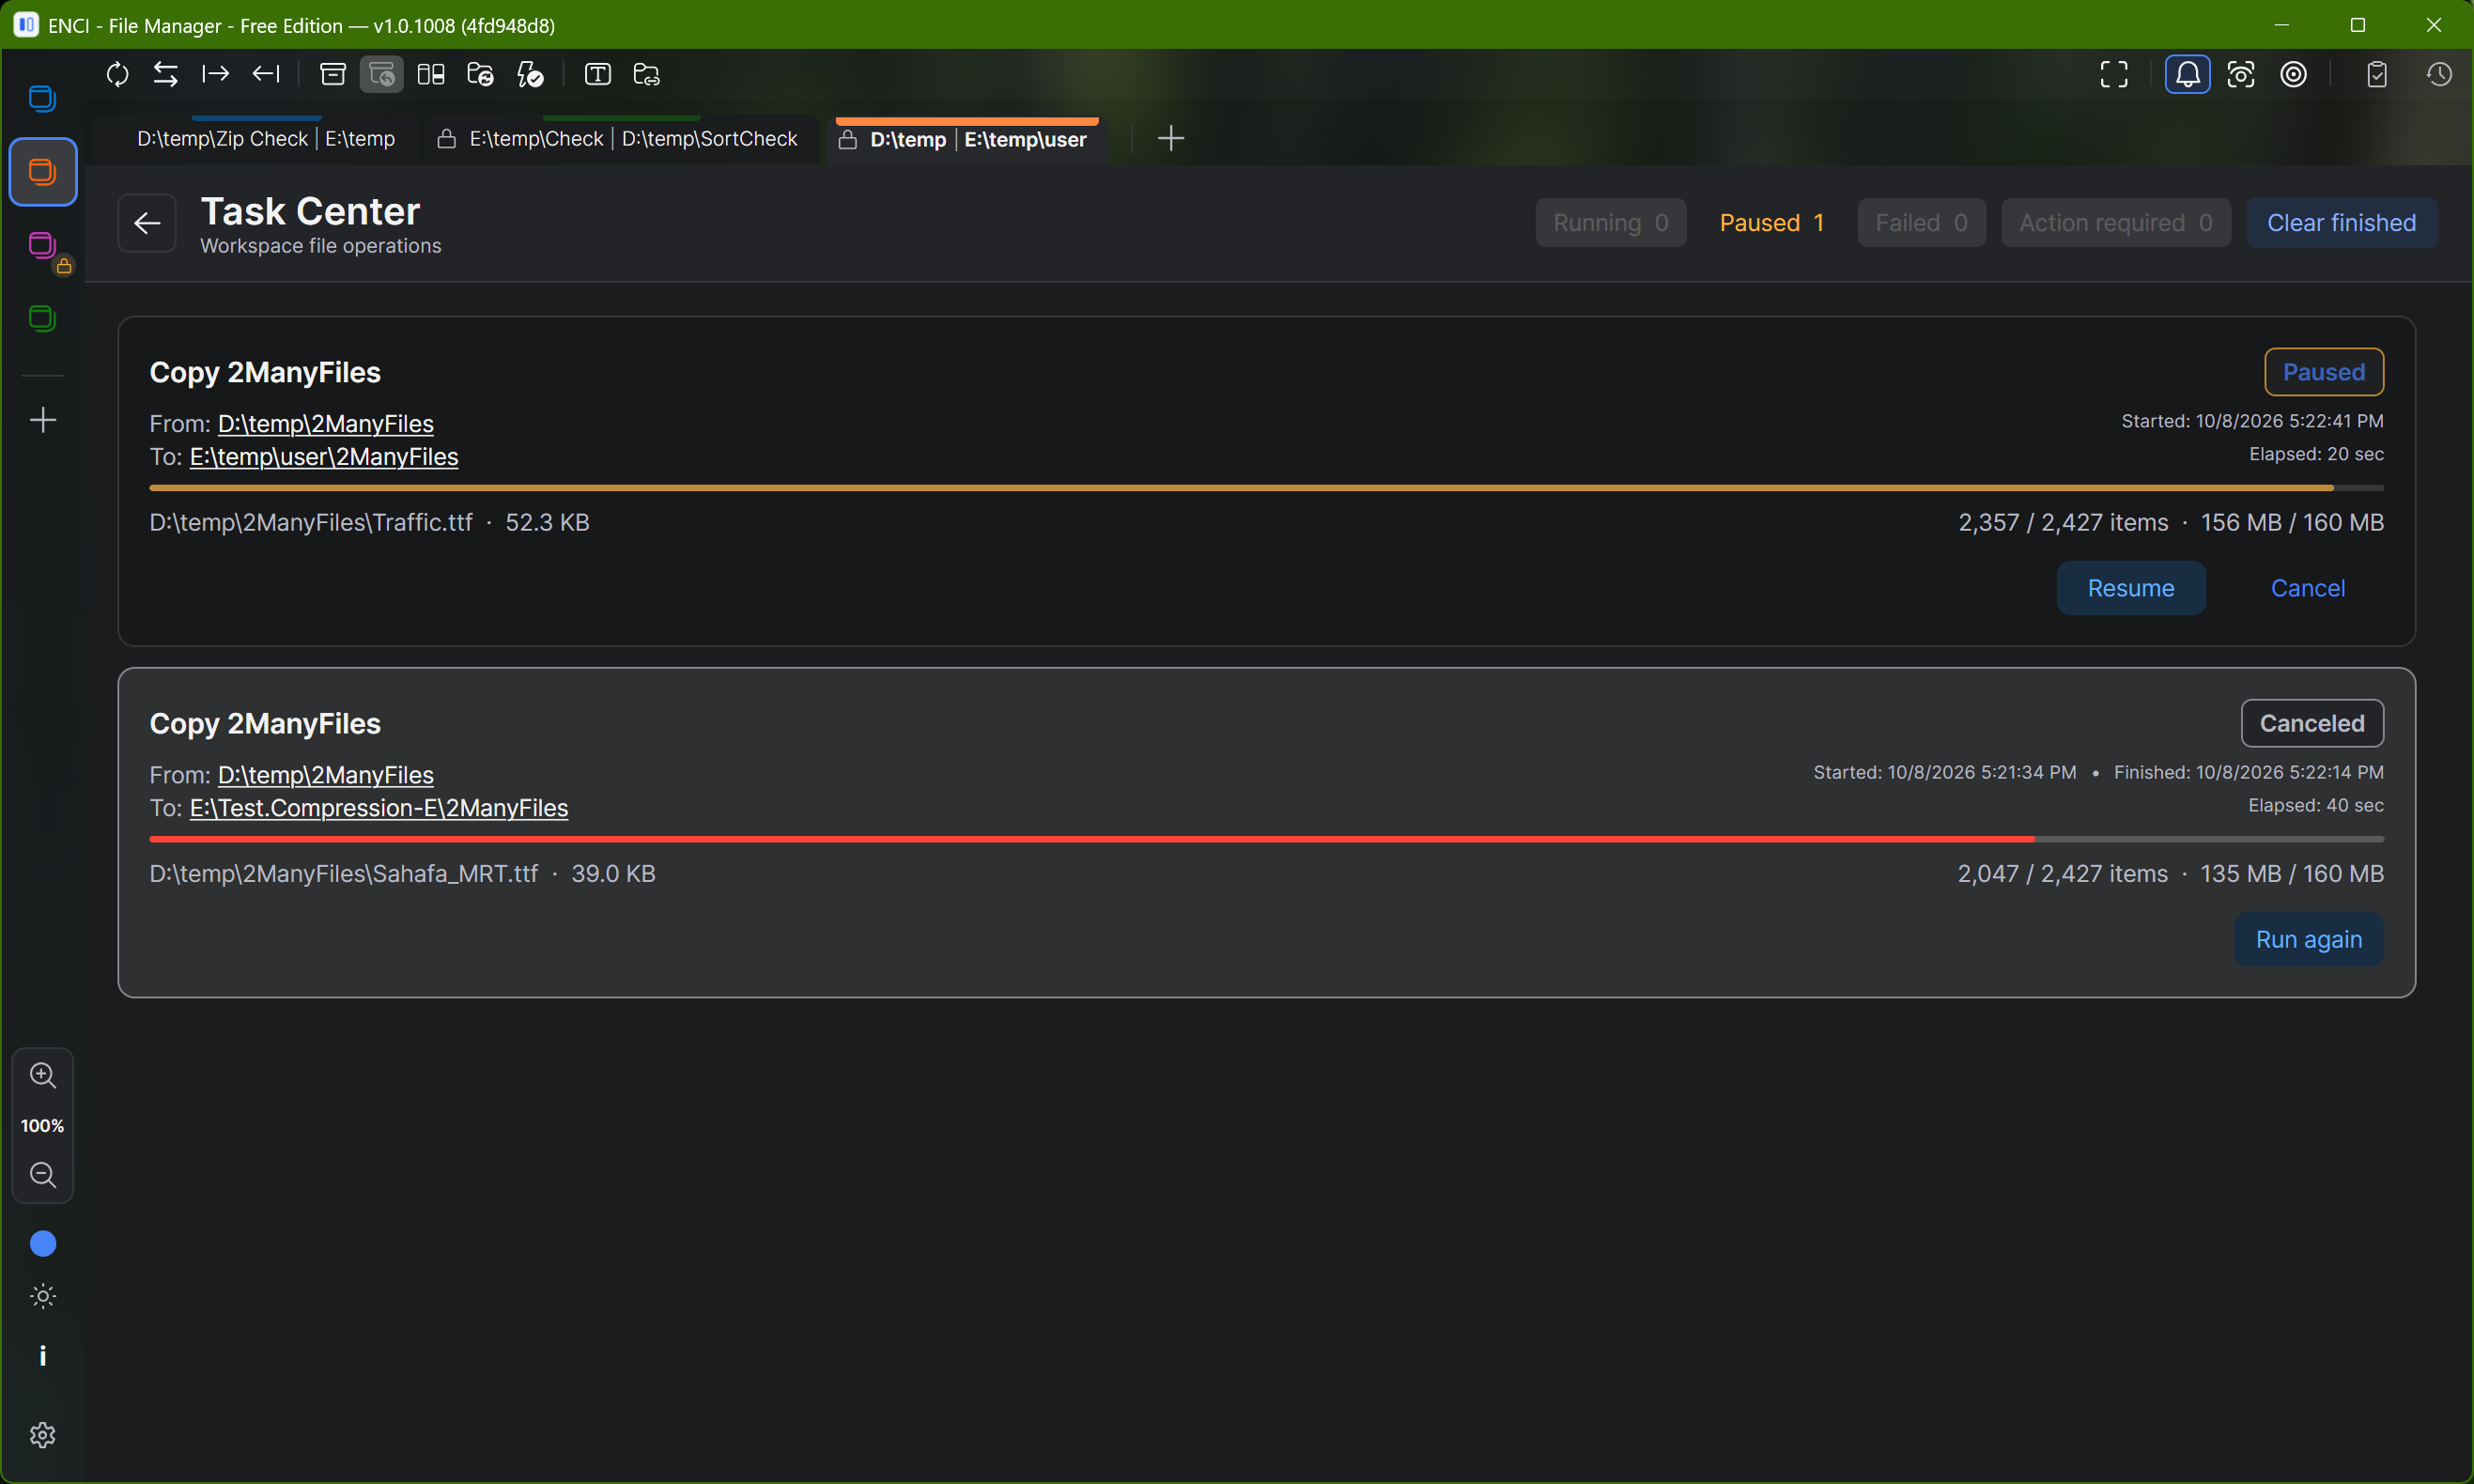The width and height of the screenshot is (2474, 1484).
Task: Go back from Task Center
Action: pyautogui.click(x=147, y=223)
